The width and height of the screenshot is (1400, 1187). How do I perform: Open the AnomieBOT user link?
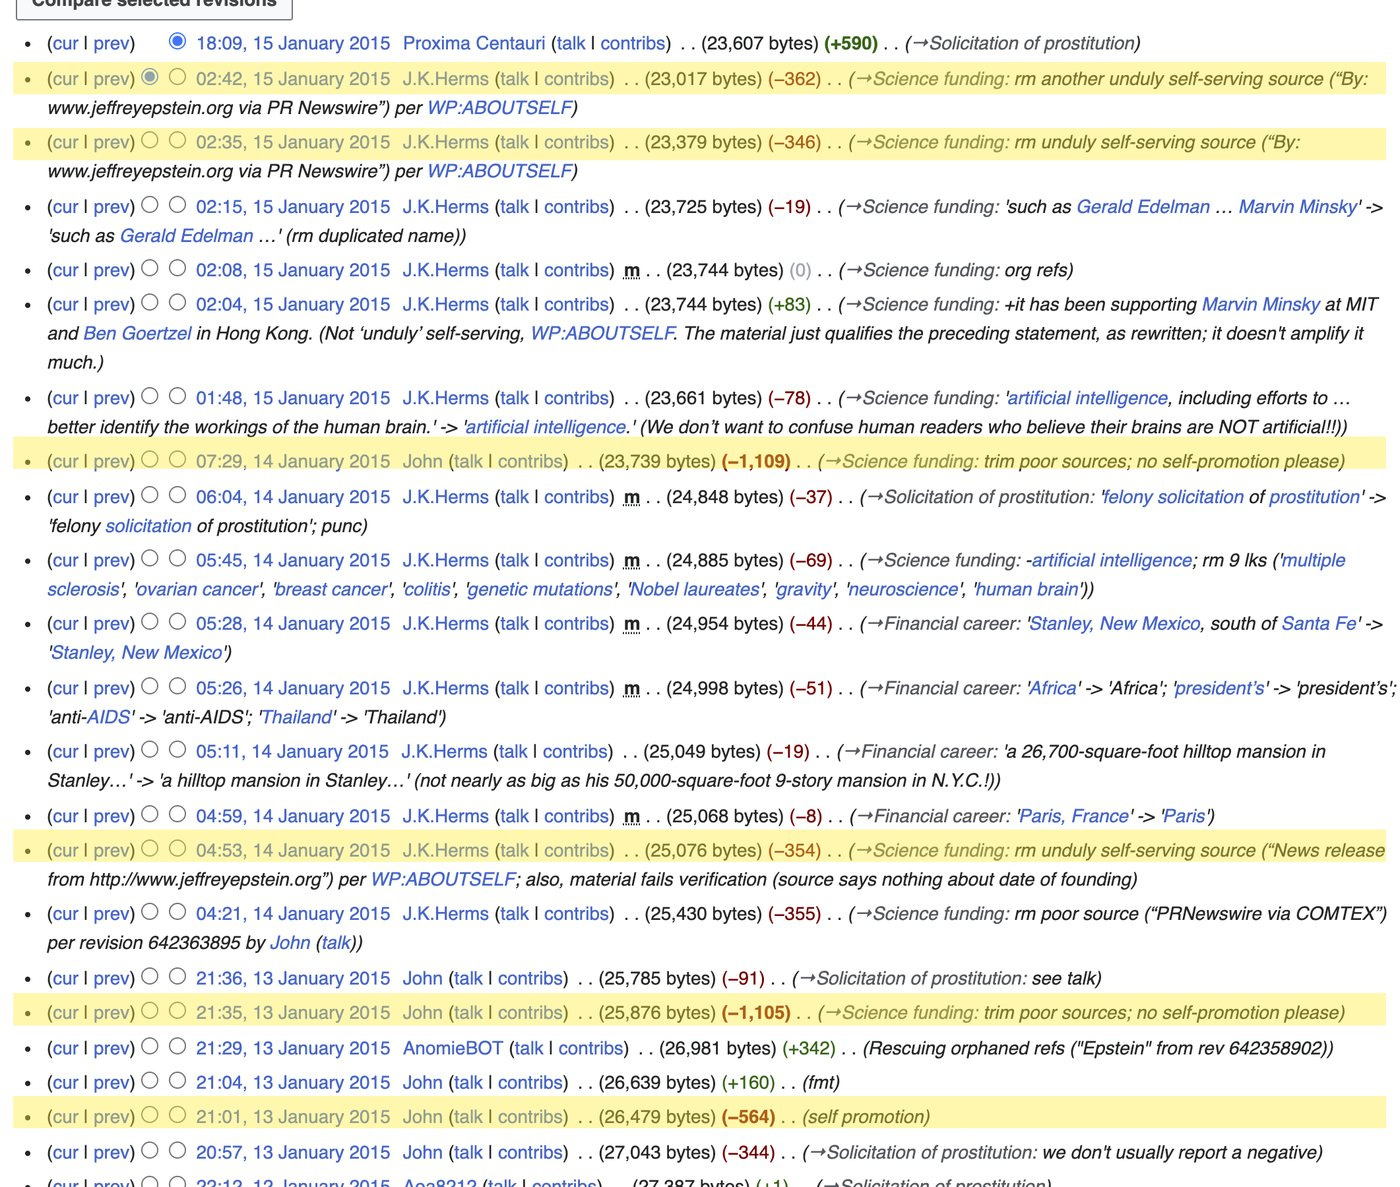[453, 1048]
